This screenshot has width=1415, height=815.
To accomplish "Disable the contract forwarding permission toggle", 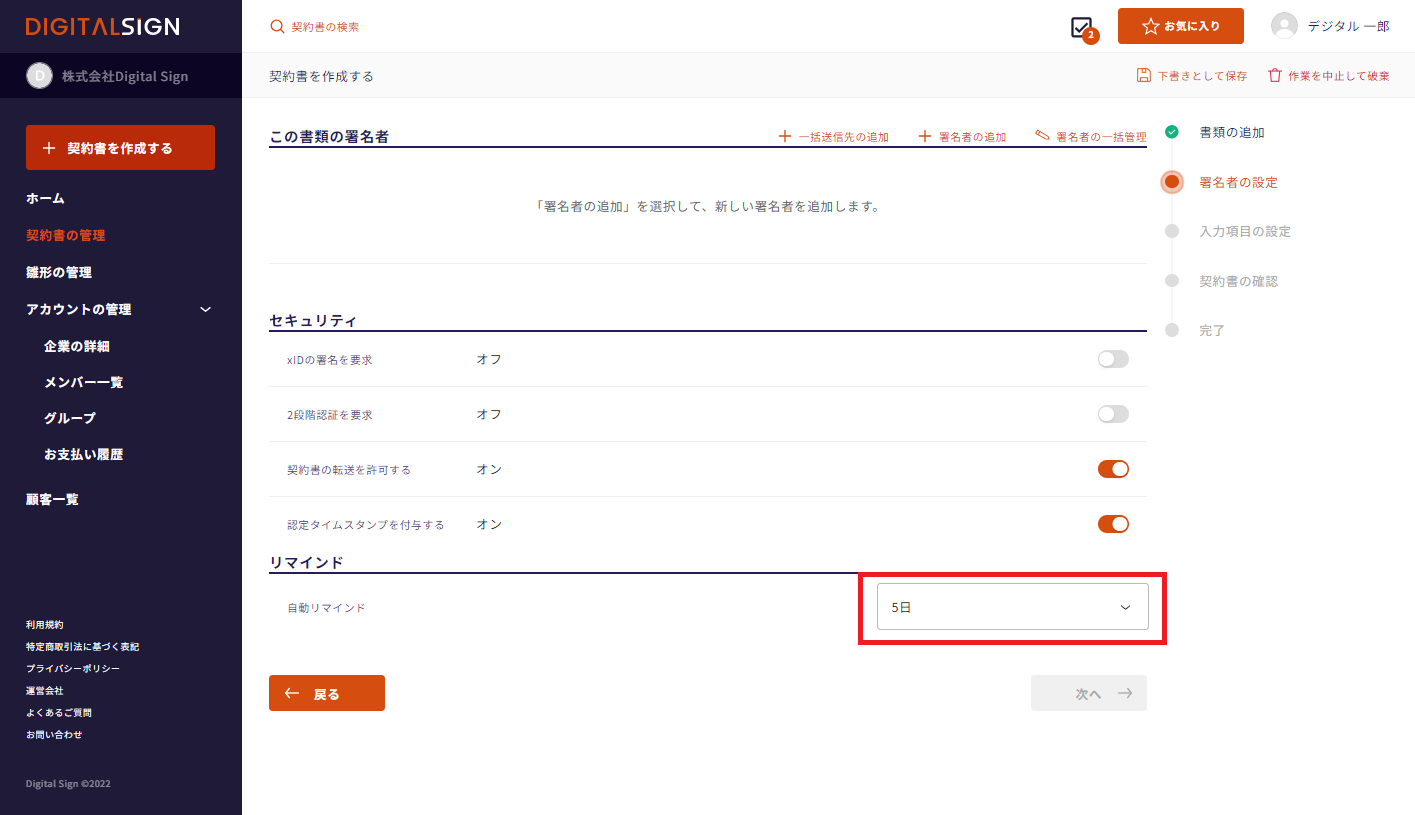I will click(1112, 469).
